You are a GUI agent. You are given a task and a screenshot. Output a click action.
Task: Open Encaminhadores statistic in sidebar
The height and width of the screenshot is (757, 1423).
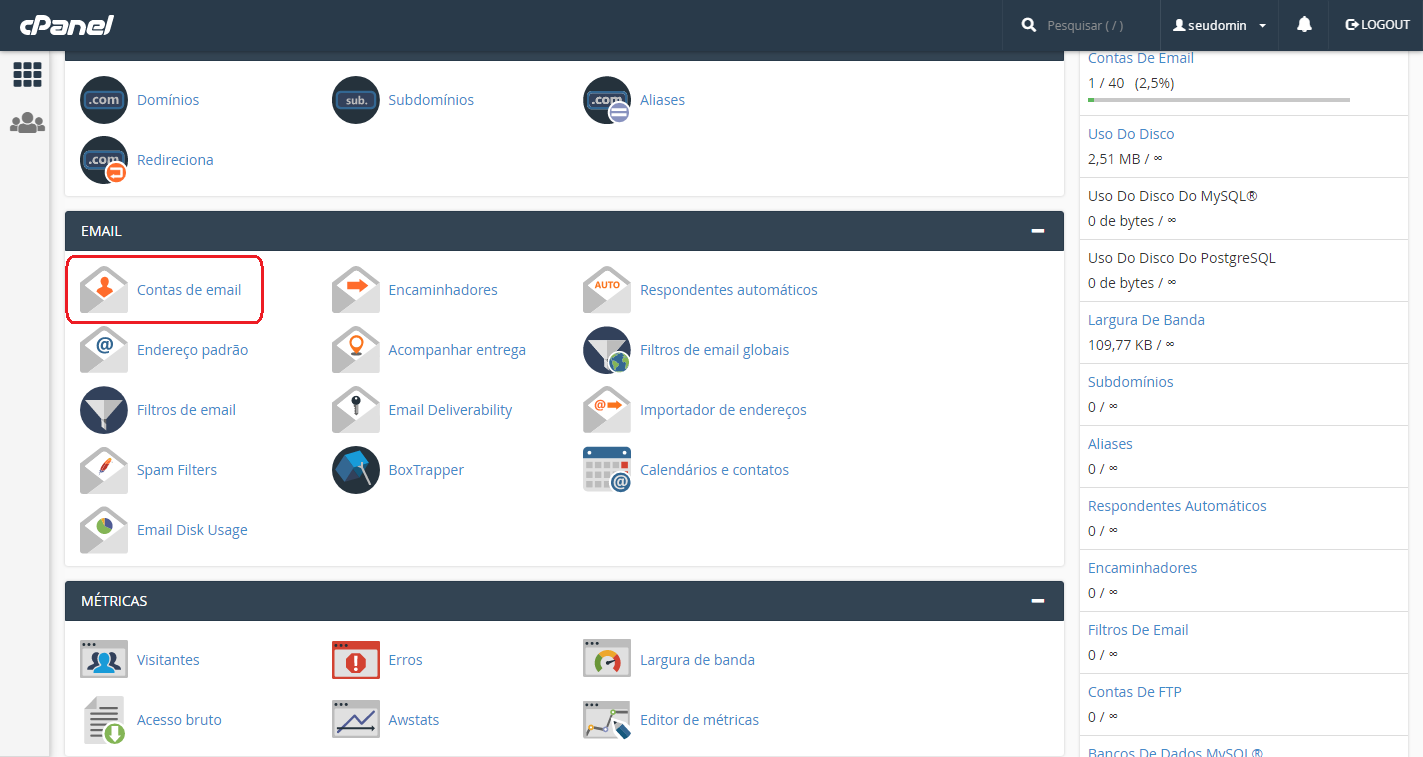(1142, 568)
